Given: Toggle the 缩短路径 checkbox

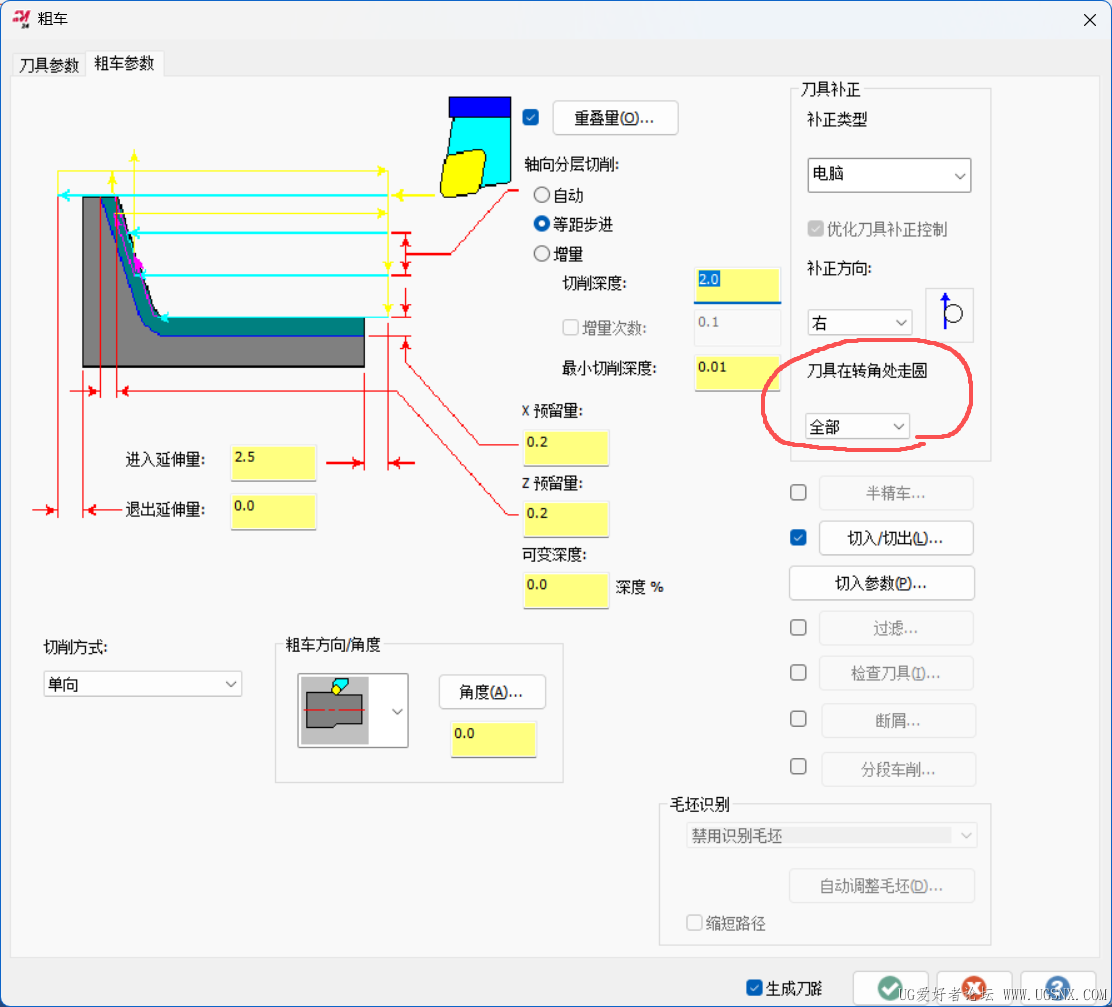Looking at the screenshot, I should 694,923.
